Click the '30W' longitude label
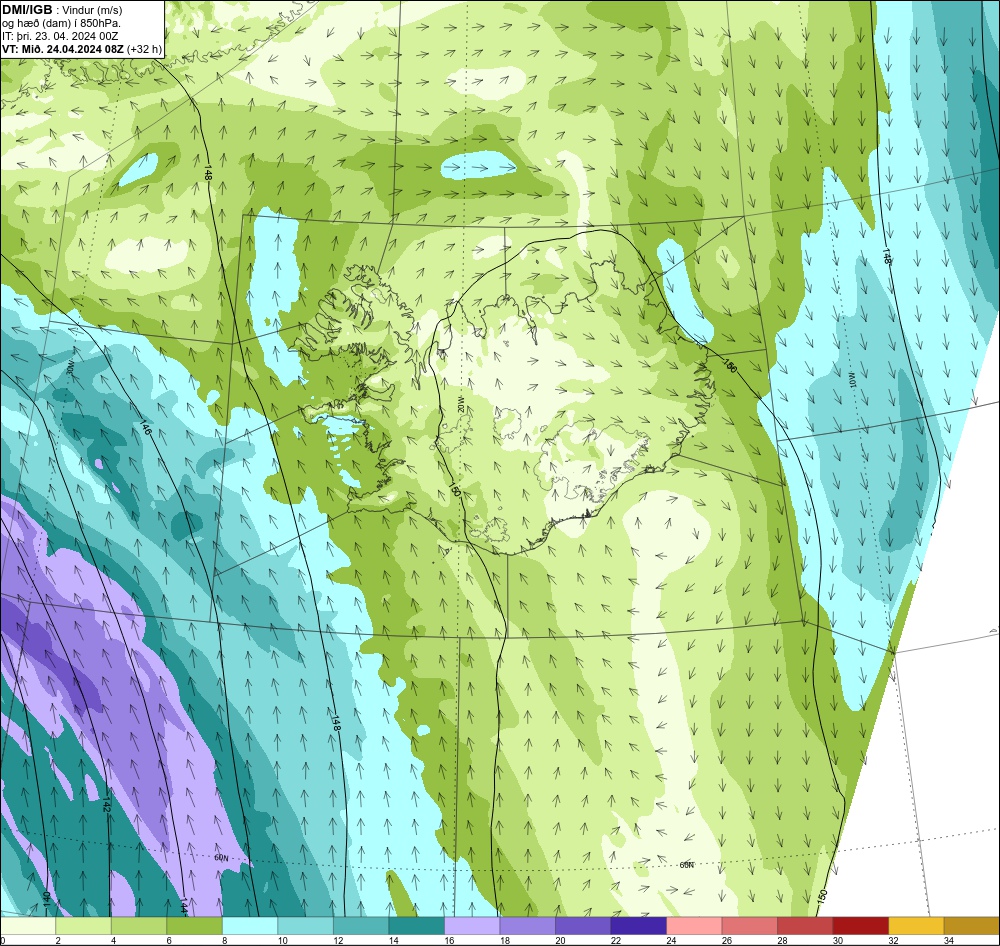The width and height of the screenshot is (1000, 946). (71, 368)
